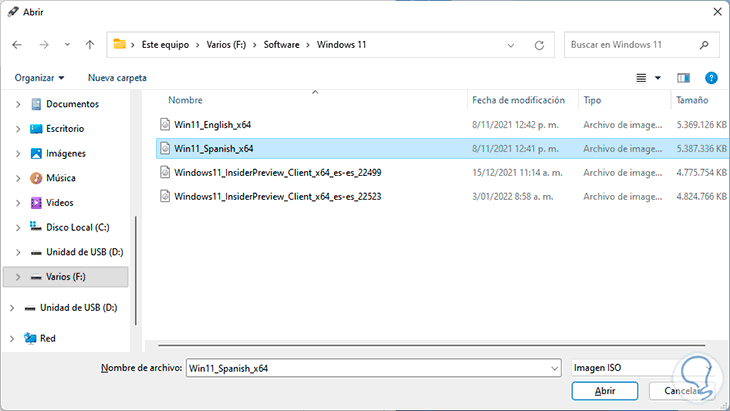Click the sidebar vertical scrollbar
This screenshot has width=730, height=411.
(135, 270)
